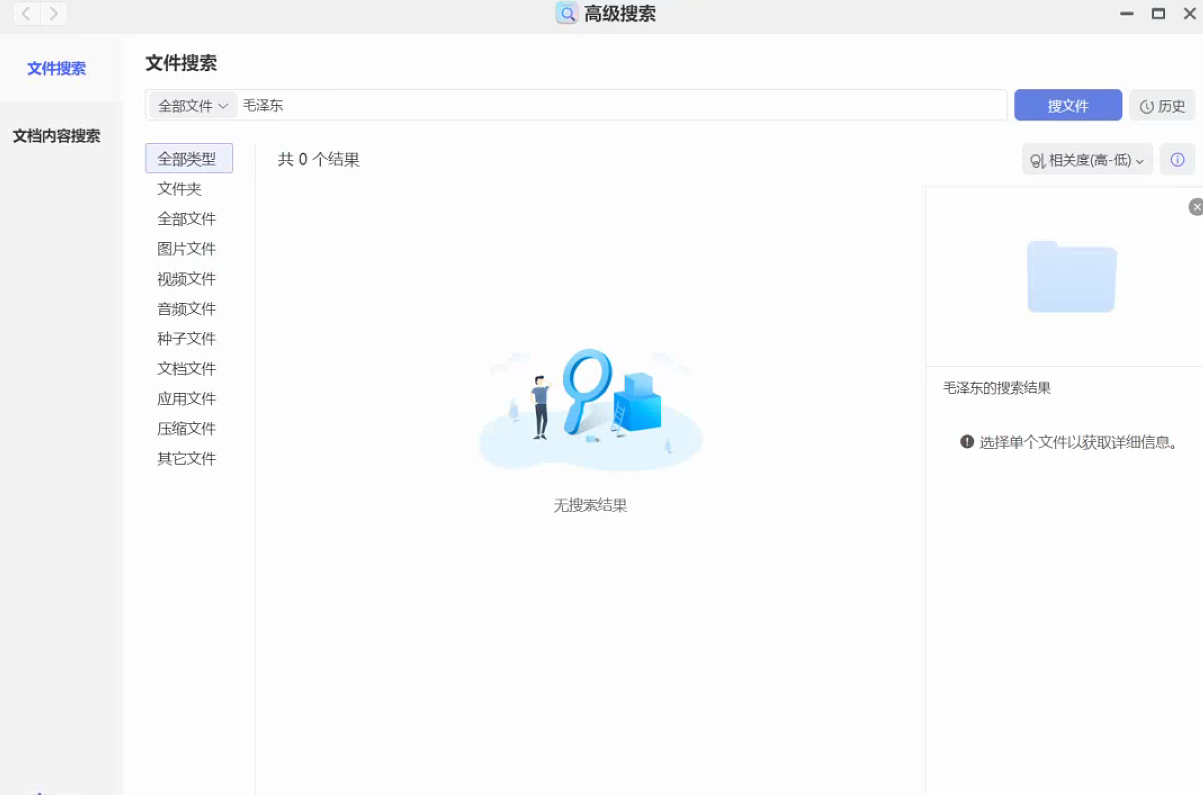Click the folder thumbnail in preview panel
The height and width of the screenshot is (795, 1203).
(x=1071, y=277)
